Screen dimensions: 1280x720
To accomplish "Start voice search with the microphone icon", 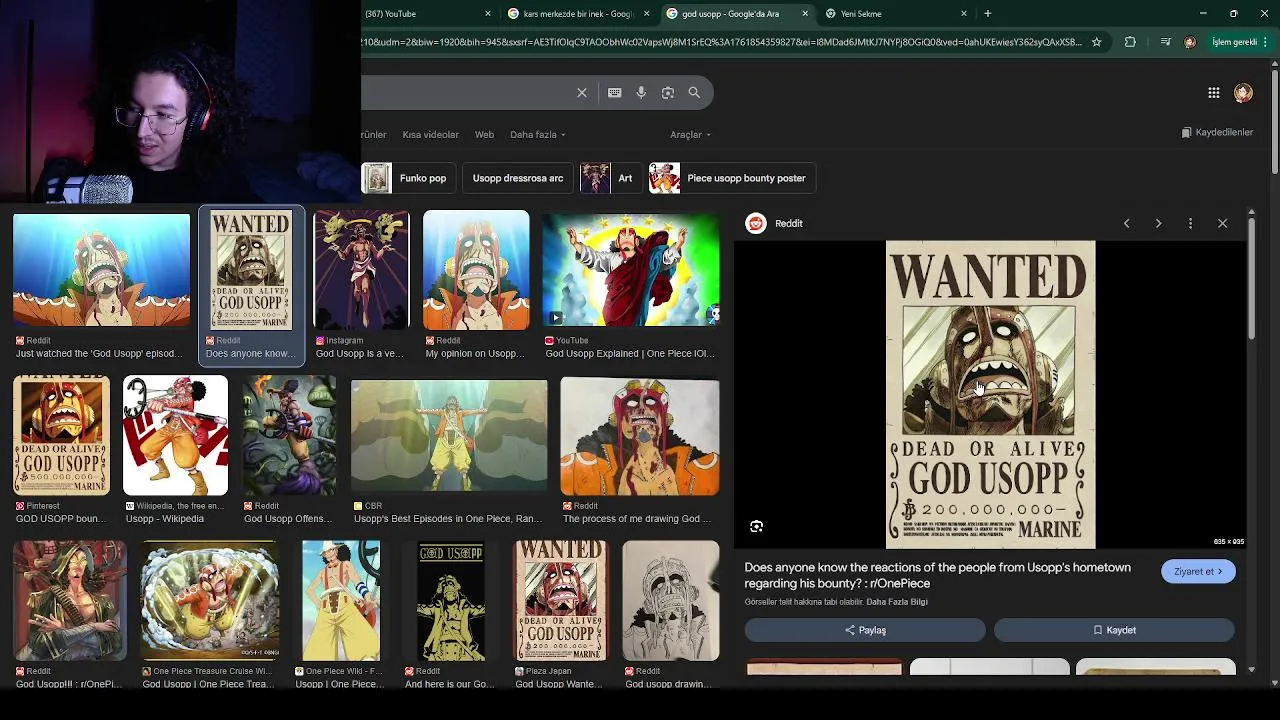I will click(641, 92).
